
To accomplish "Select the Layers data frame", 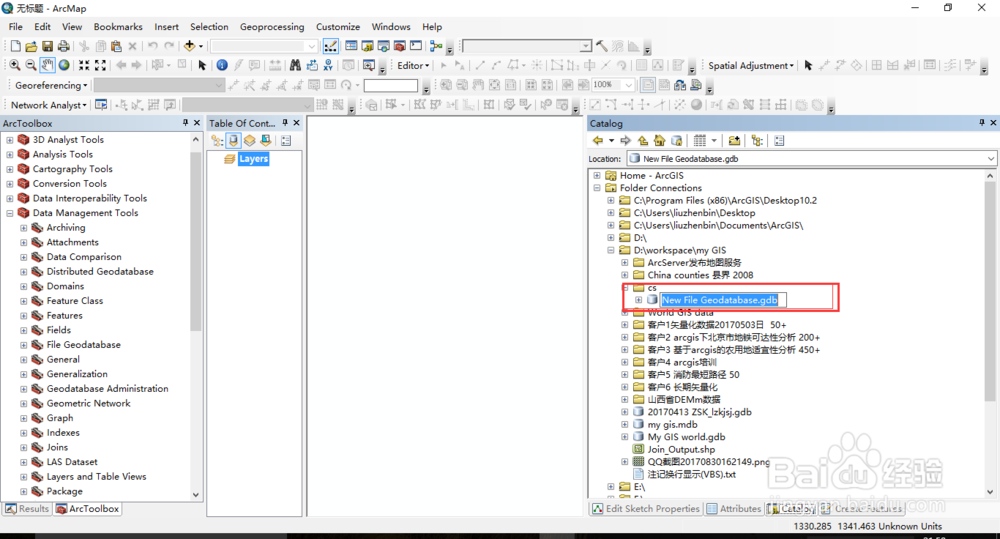I will click(253, 159).
